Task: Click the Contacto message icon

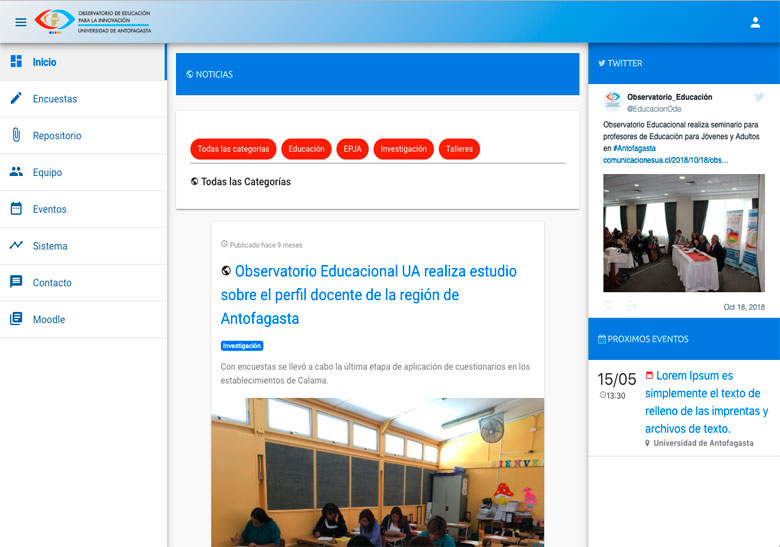Action: click(16, 281)
